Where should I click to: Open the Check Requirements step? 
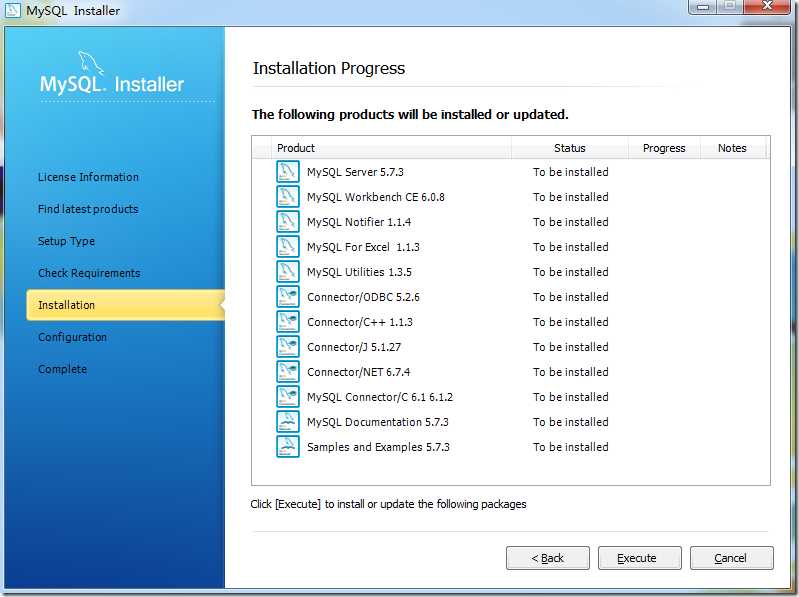(89, 274)
